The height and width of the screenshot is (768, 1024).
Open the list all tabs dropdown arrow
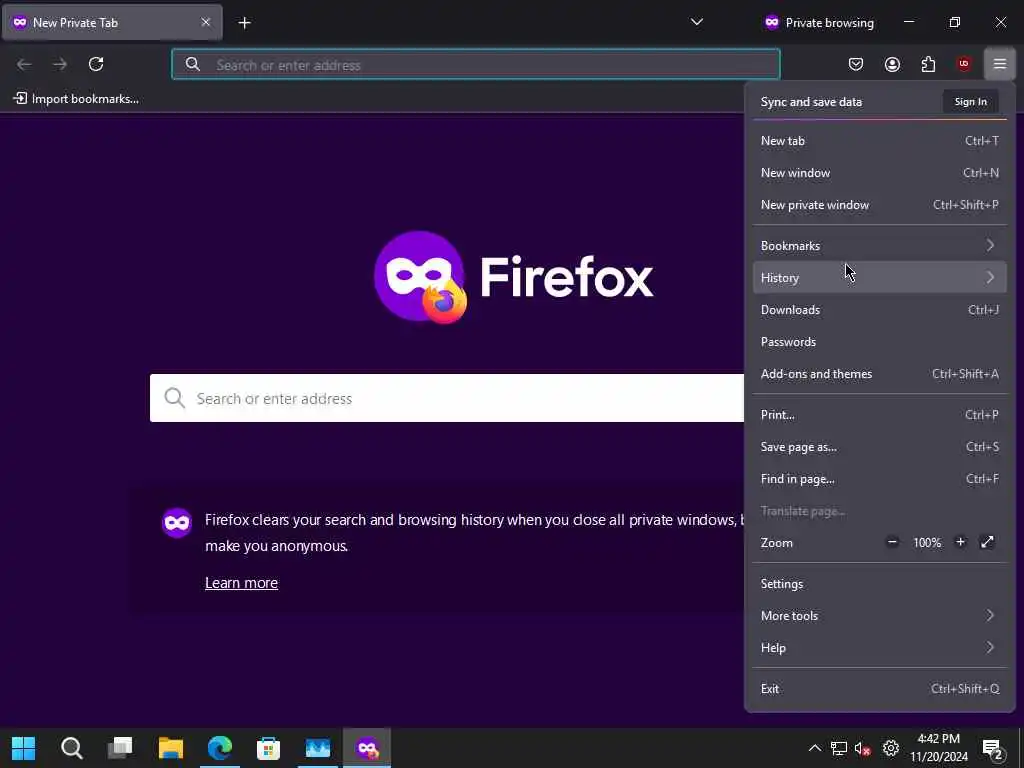click(x=697, y=22)
